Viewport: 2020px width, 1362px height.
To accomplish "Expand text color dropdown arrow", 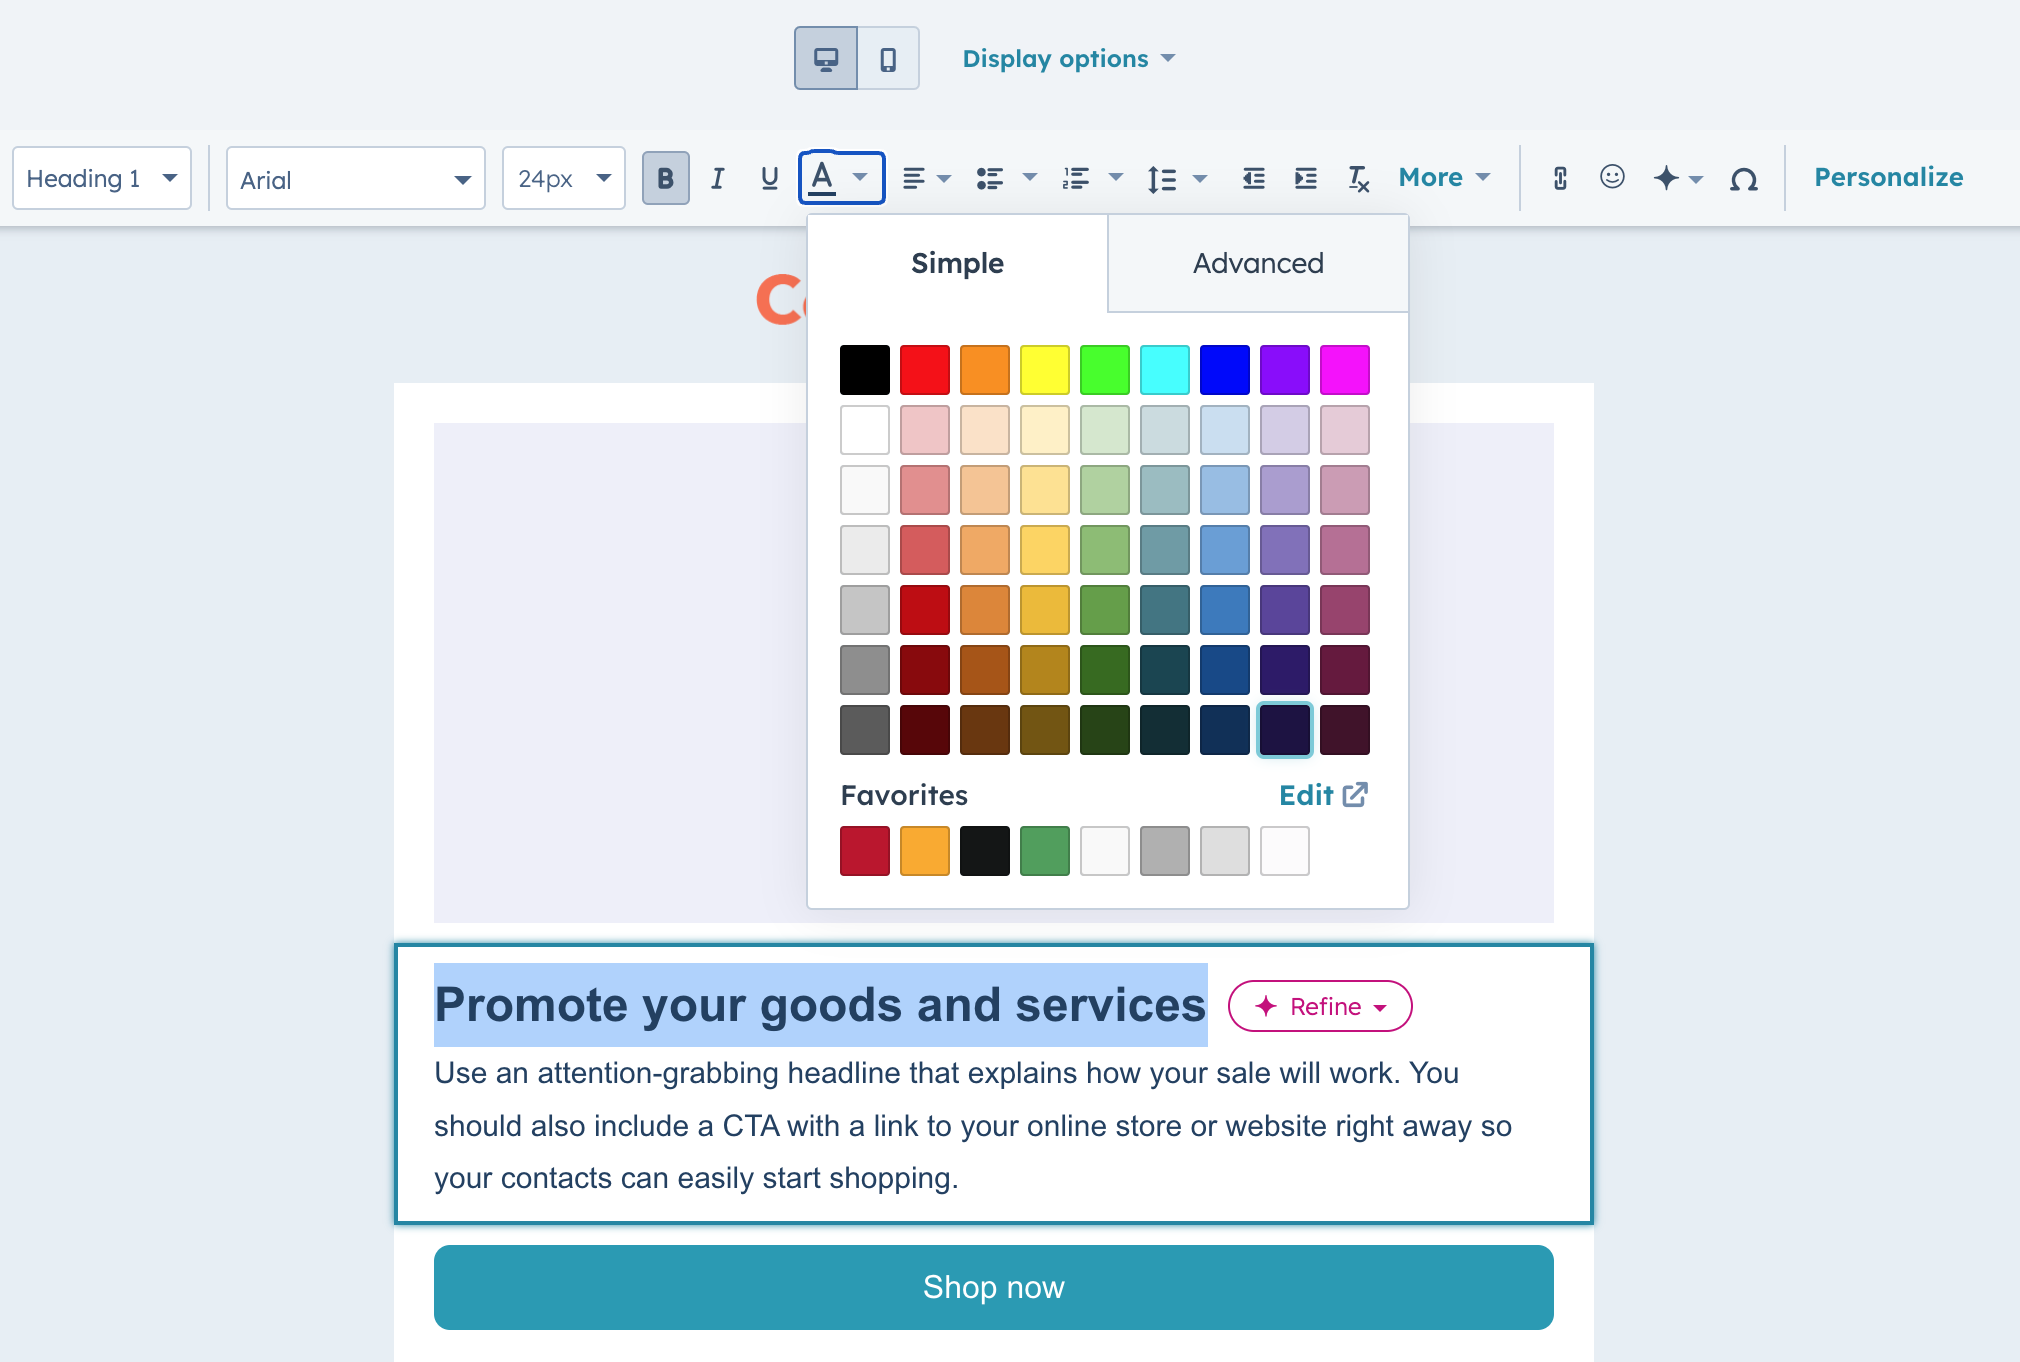I will (x=860, y=177).
